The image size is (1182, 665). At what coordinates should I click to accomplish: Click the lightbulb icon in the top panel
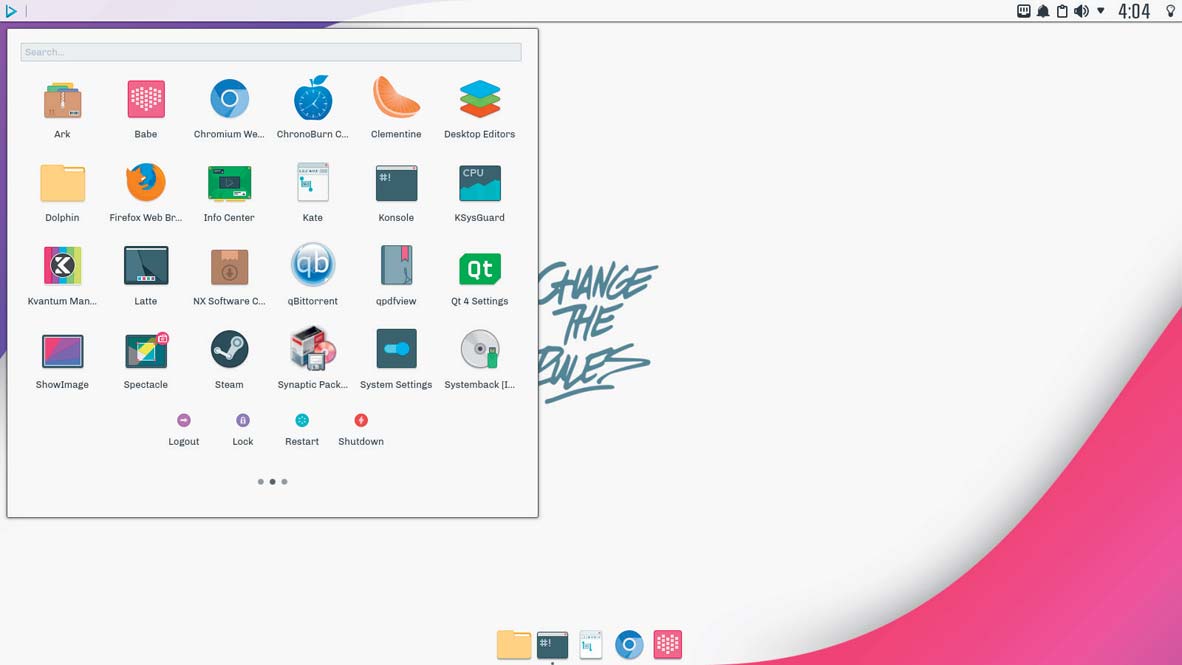[x=1171, y=11]
